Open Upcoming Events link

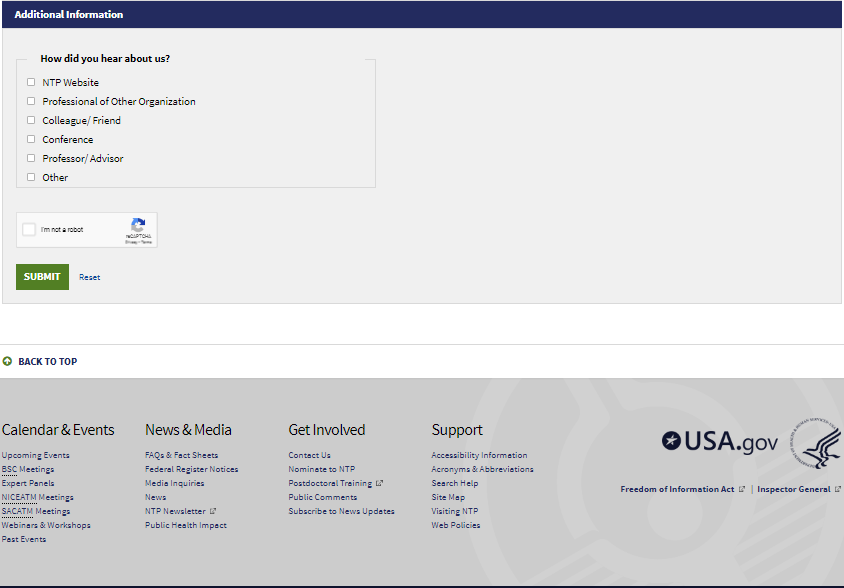36,455
